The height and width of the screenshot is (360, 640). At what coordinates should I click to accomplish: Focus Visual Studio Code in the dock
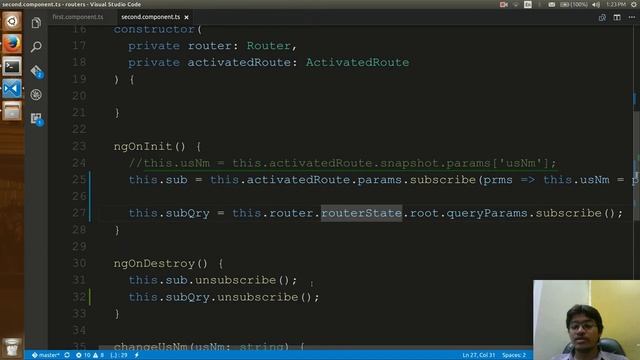12,89
